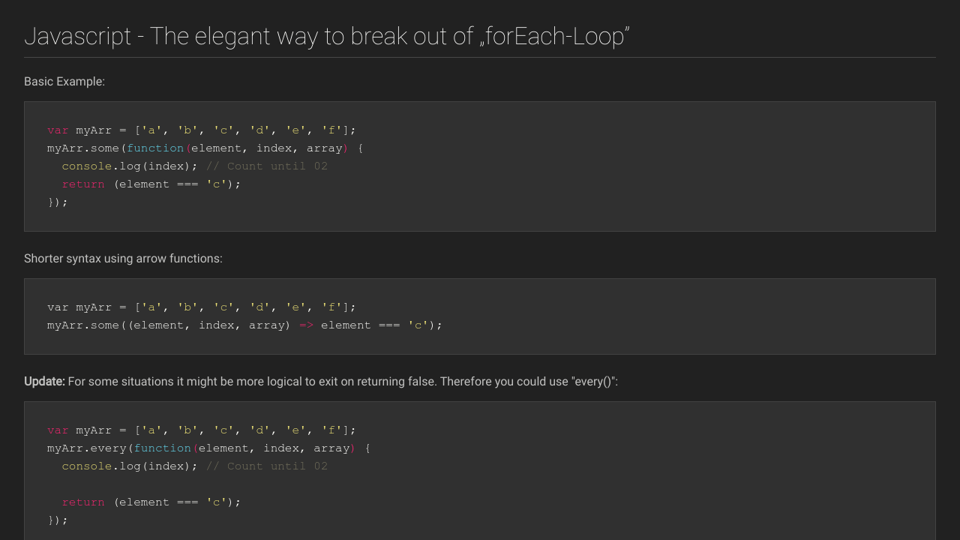Click the return keyword in third code block
This screenshot has width=960, height=540.
pos(83,502)
